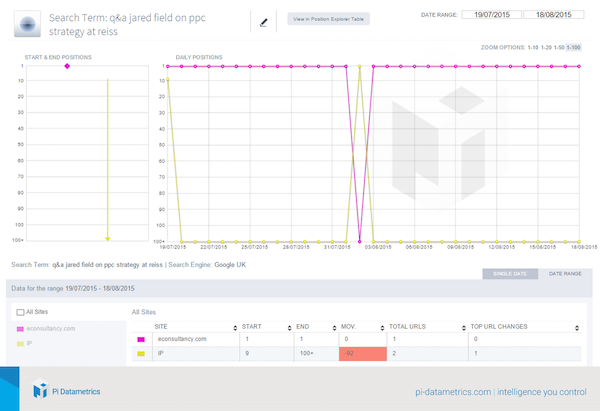Select econsultancy.com in the sites list
This screenshot has width=600, height=411.
pyautogui.click(x=51, y=328)
